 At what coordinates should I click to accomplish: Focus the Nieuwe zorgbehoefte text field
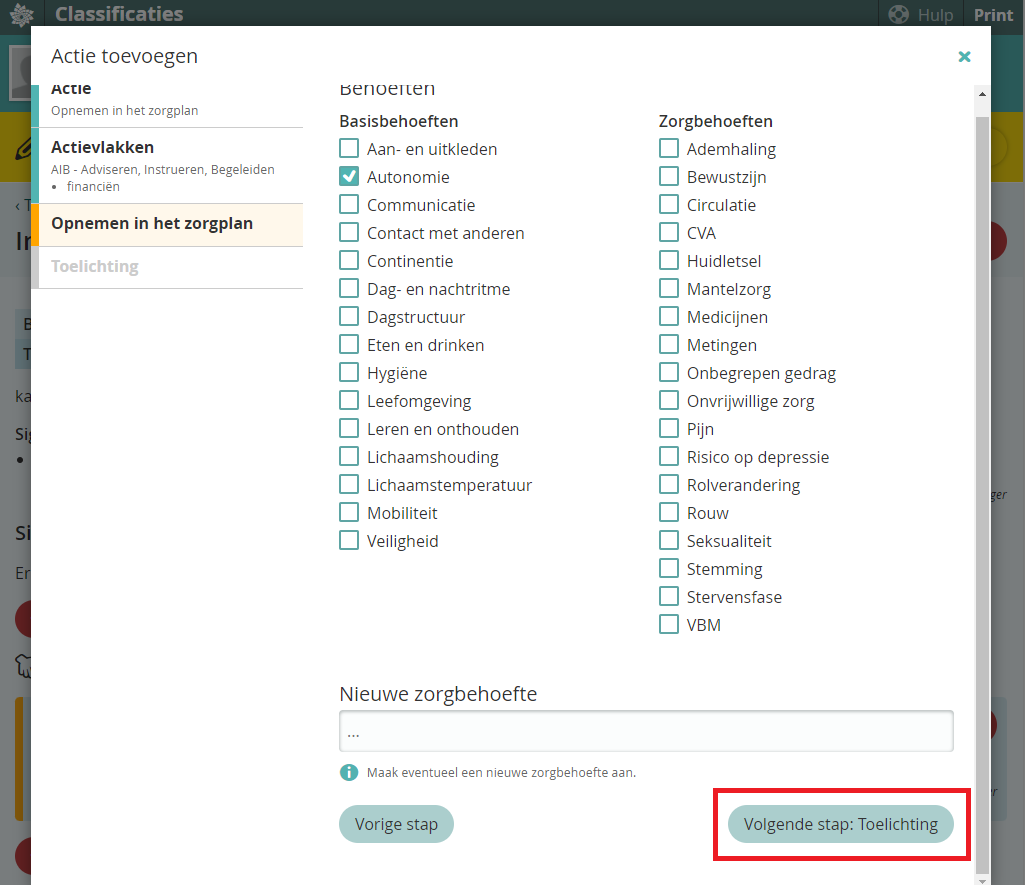646,731
